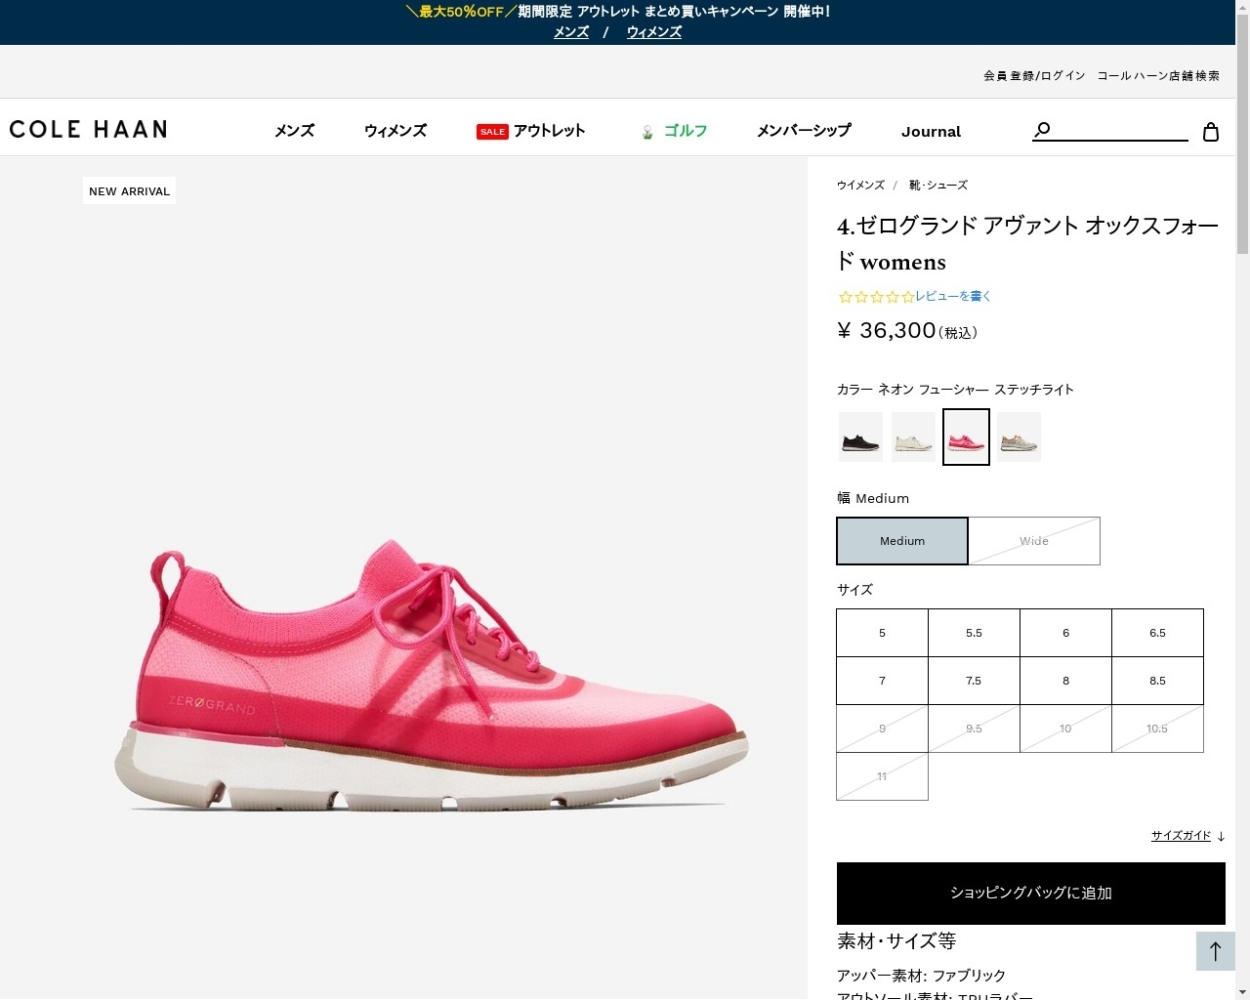1250x1000 pixels.
Task: Choose size 8
Action: click(x=1066, y=681)
